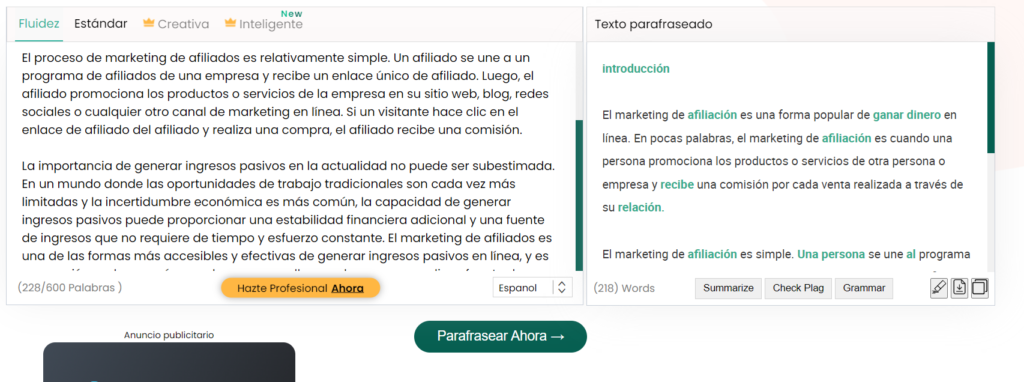
Task: Click the "Texto parafraseado" panel header
Action: (654, 24)
